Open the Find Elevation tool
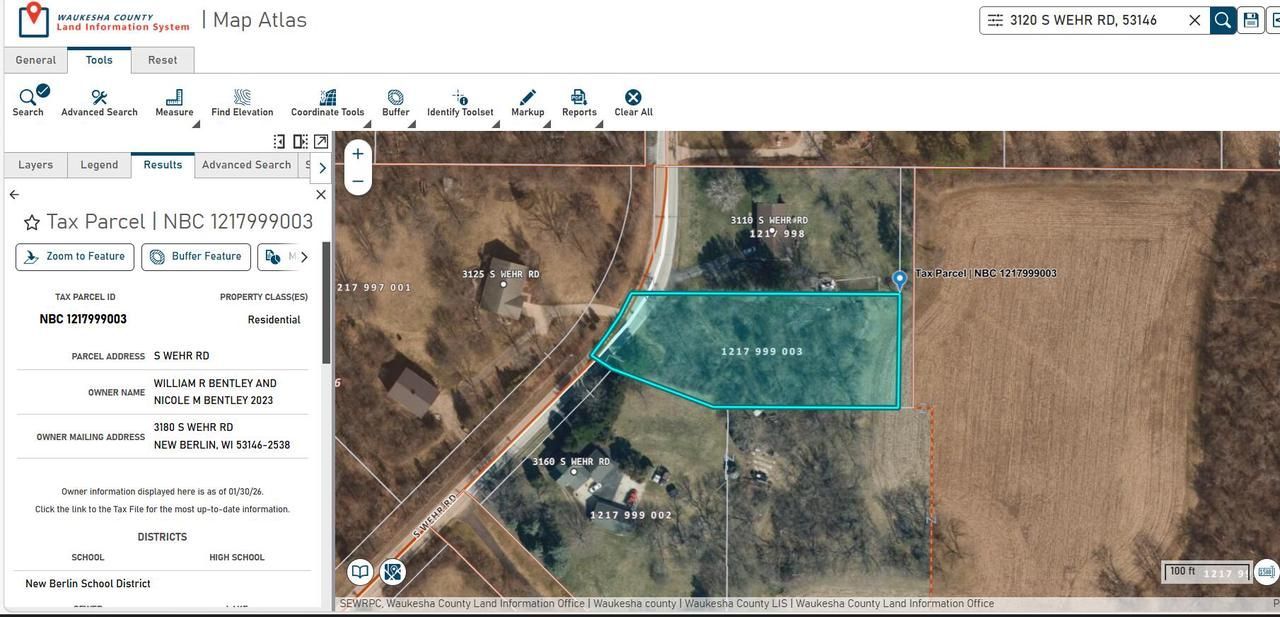 tap(242, 102)
